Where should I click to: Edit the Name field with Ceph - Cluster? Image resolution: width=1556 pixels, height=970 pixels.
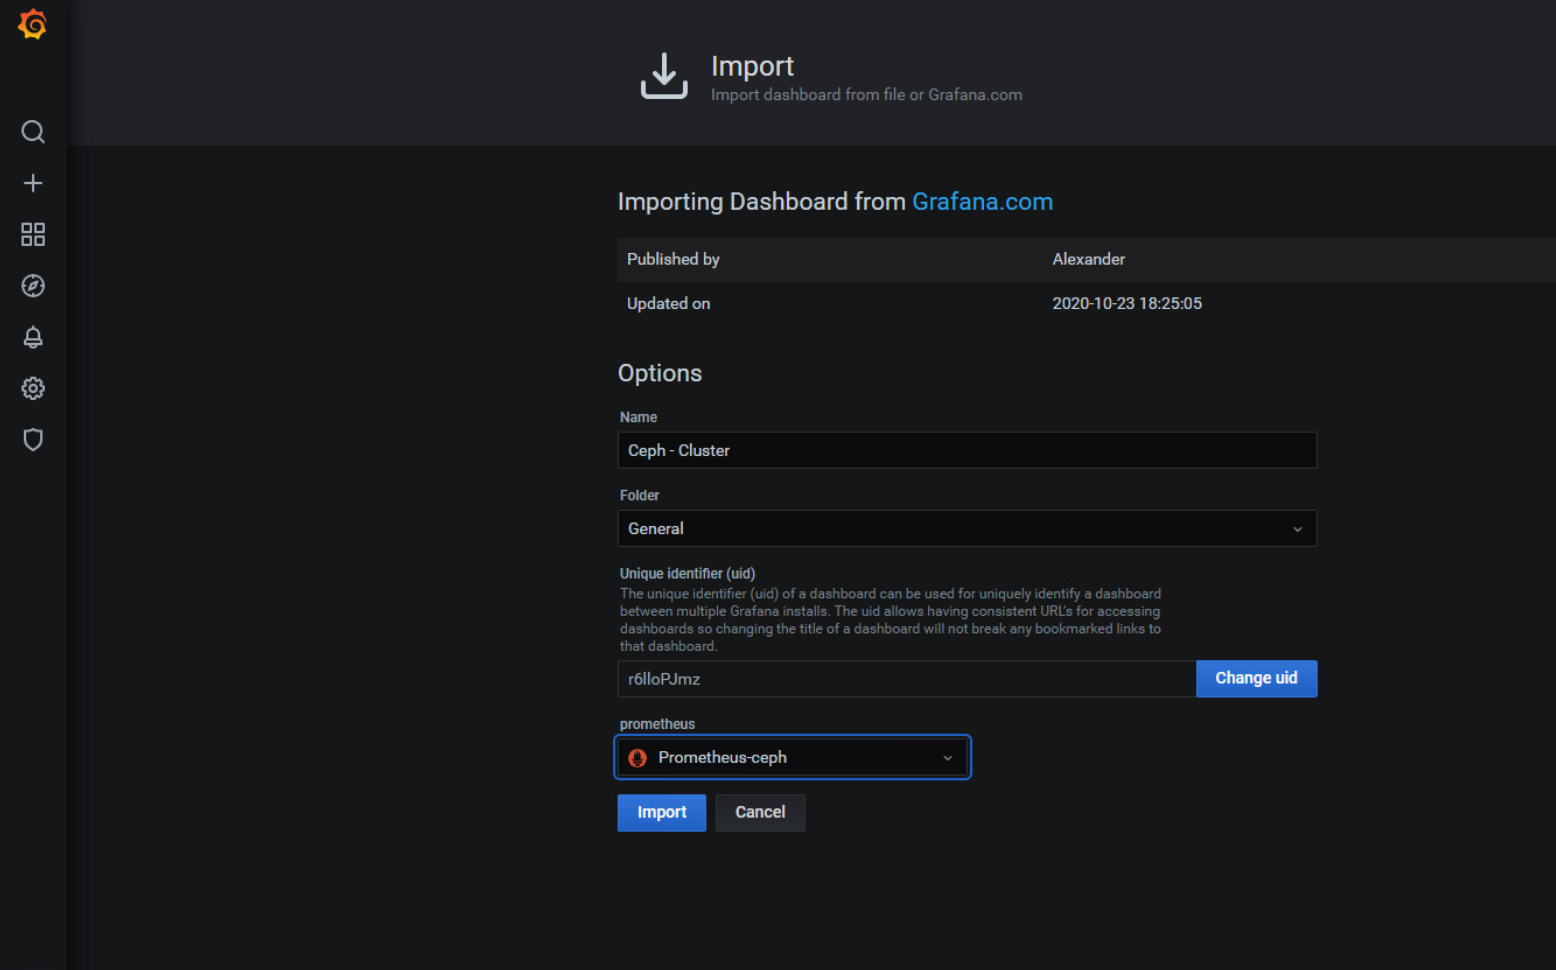click(x=967, y=450)
